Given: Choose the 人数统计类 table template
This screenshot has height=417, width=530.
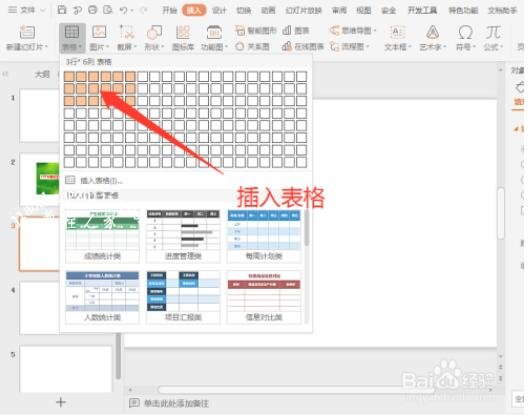Looking at the screenshot, I should (102, 297).
